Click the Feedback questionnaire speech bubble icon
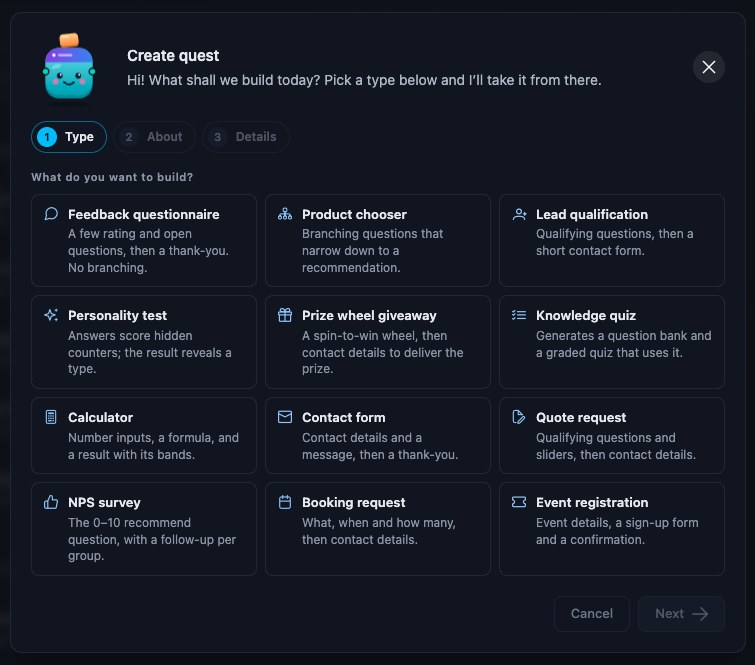 pos(51,214)
